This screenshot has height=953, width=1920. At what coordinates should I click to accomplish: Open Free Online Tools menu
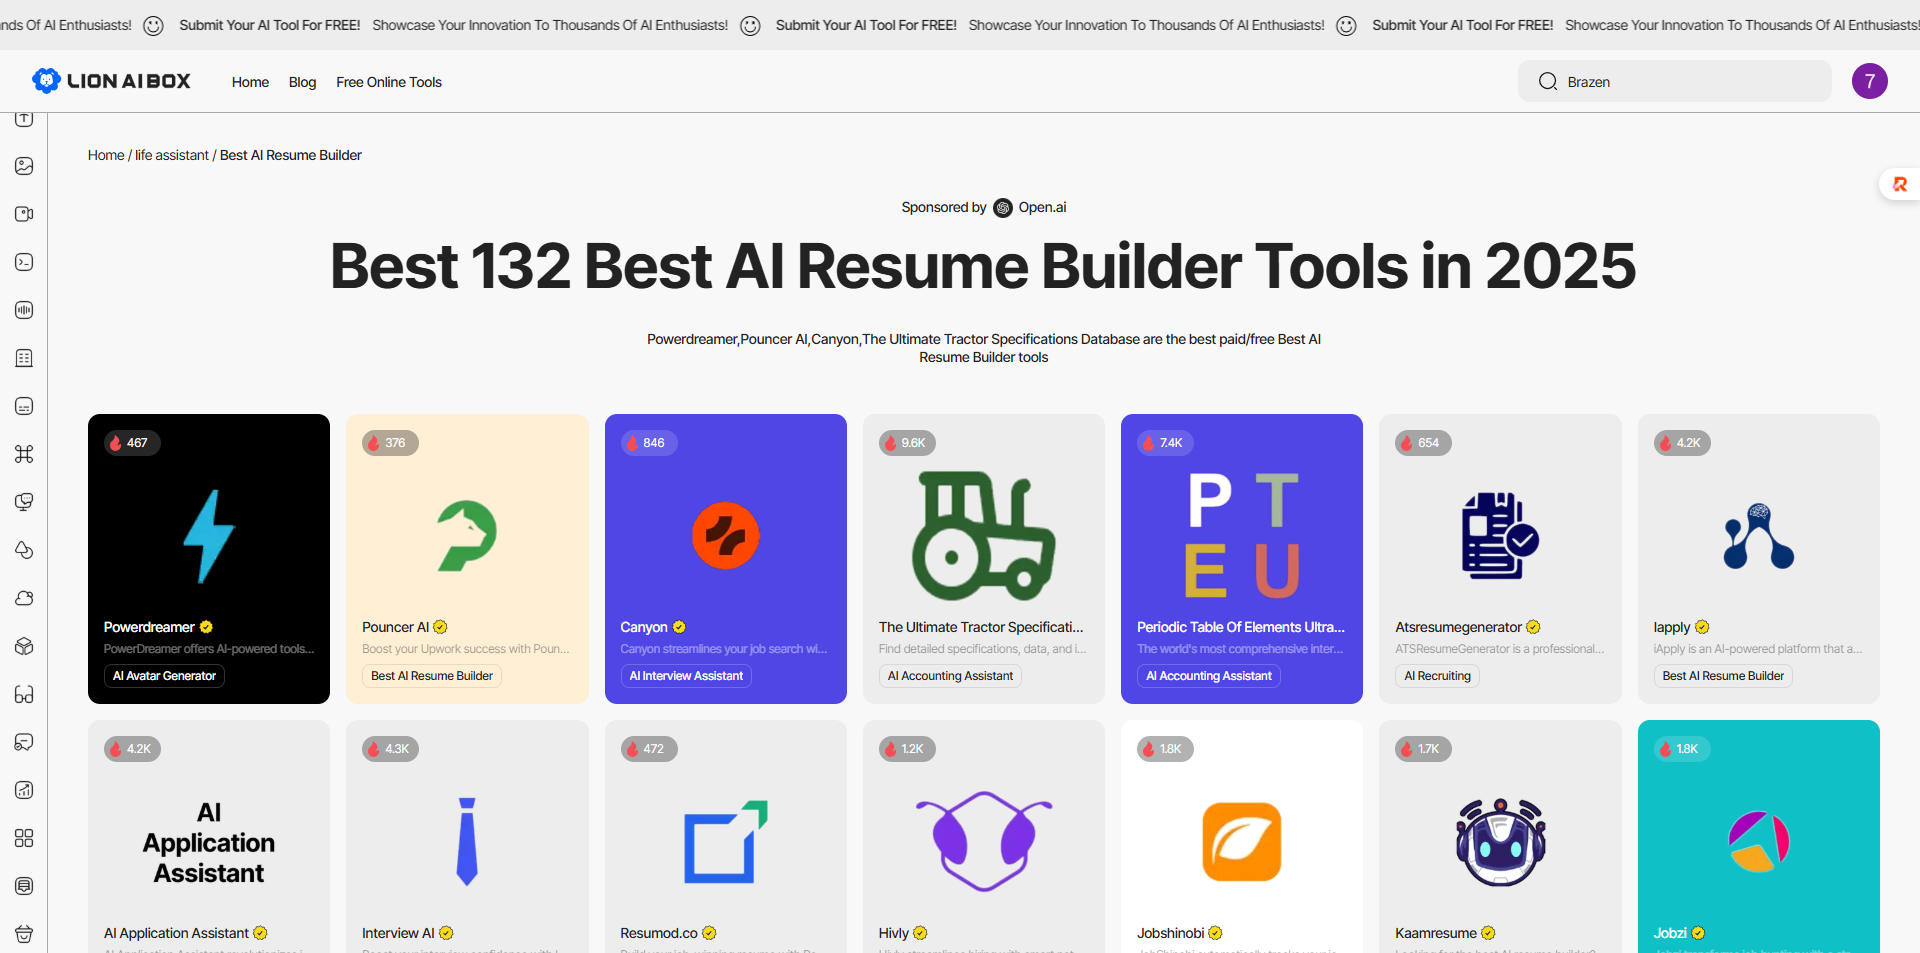[388, 82]
